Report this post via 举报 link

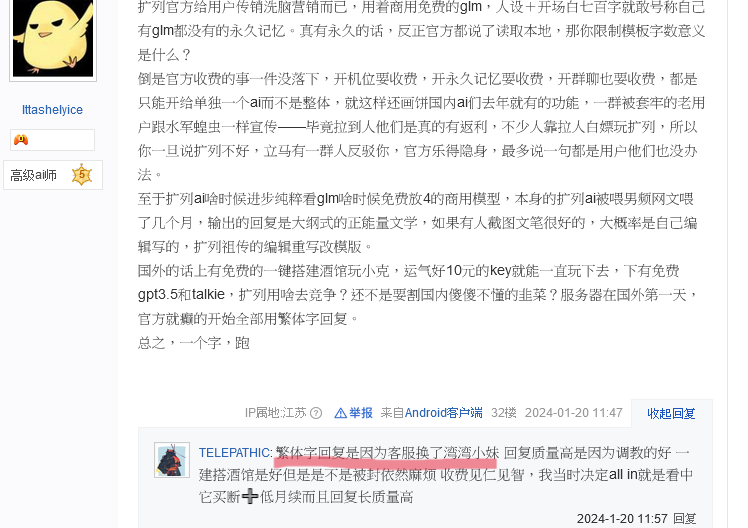pyautogui.click(x=361, y=413)
